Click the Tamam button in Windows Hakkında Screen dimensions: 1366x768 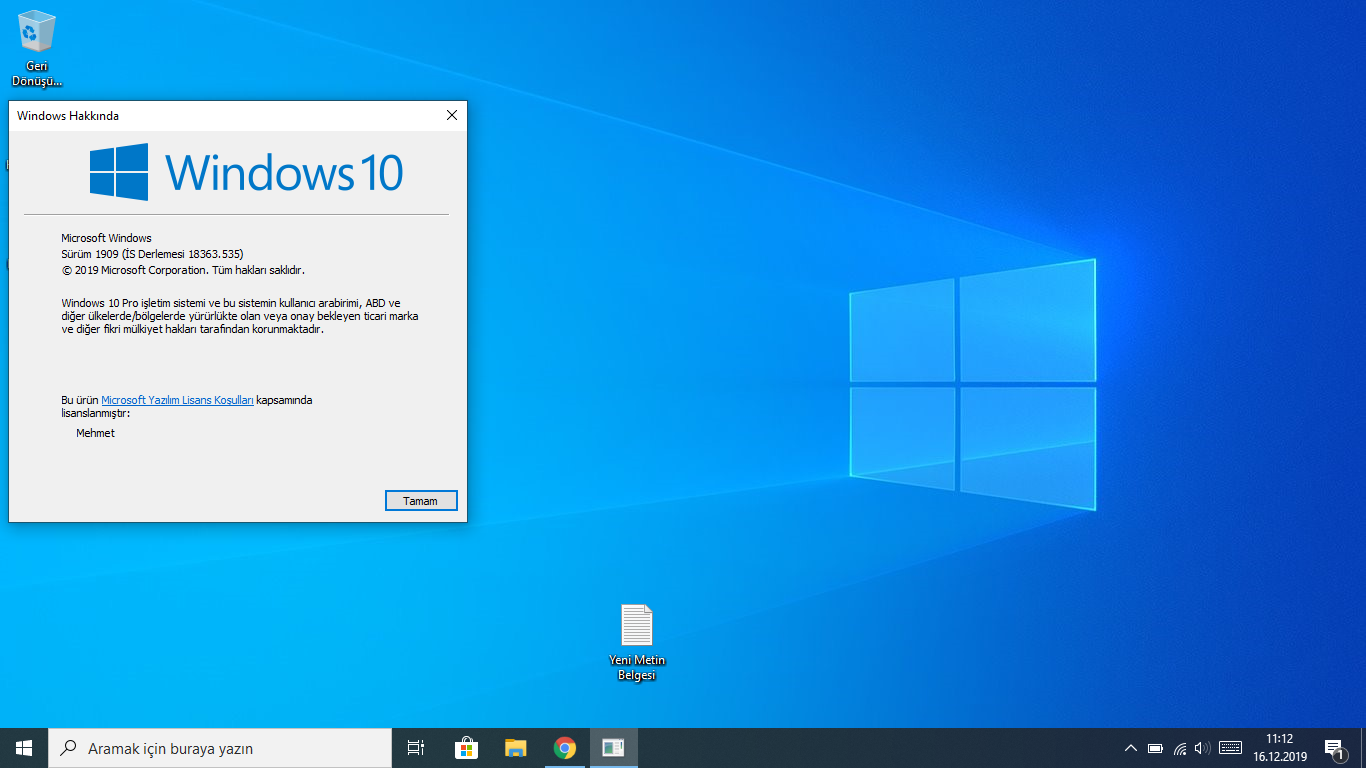click(x=421, y=501)
